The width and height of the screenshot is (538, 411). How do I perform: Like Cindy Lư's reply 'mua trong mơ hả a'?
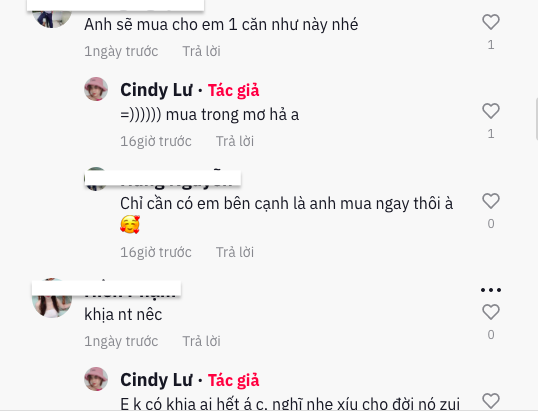tap(491, 111)
